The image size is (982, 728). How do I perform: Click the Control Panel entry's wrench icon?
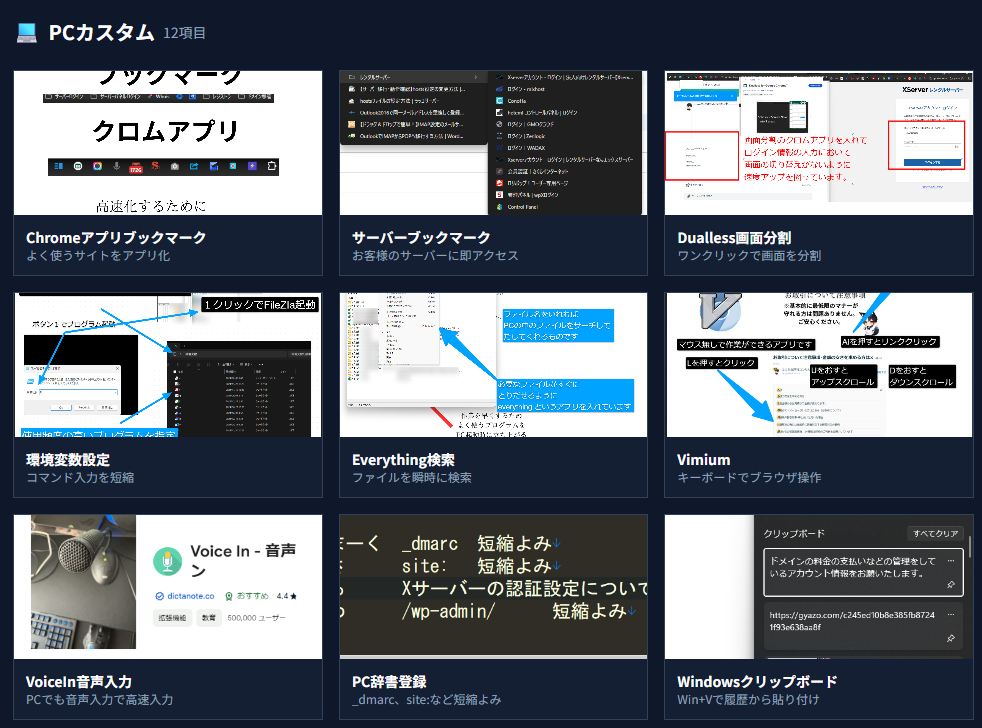(499, 206)
